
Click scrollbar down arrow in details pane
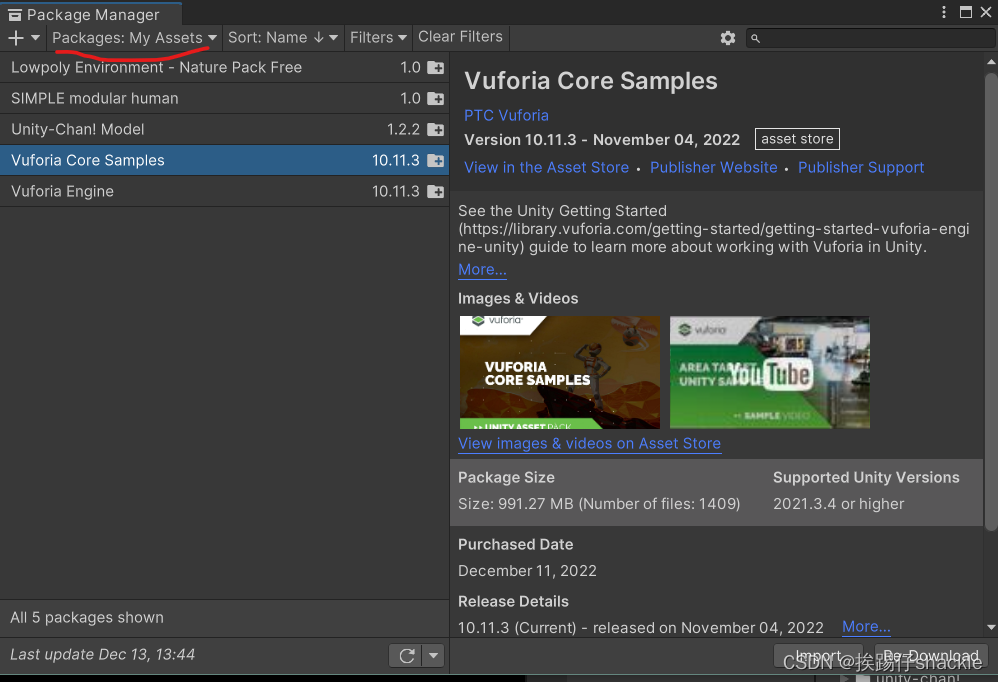(991, 627)
